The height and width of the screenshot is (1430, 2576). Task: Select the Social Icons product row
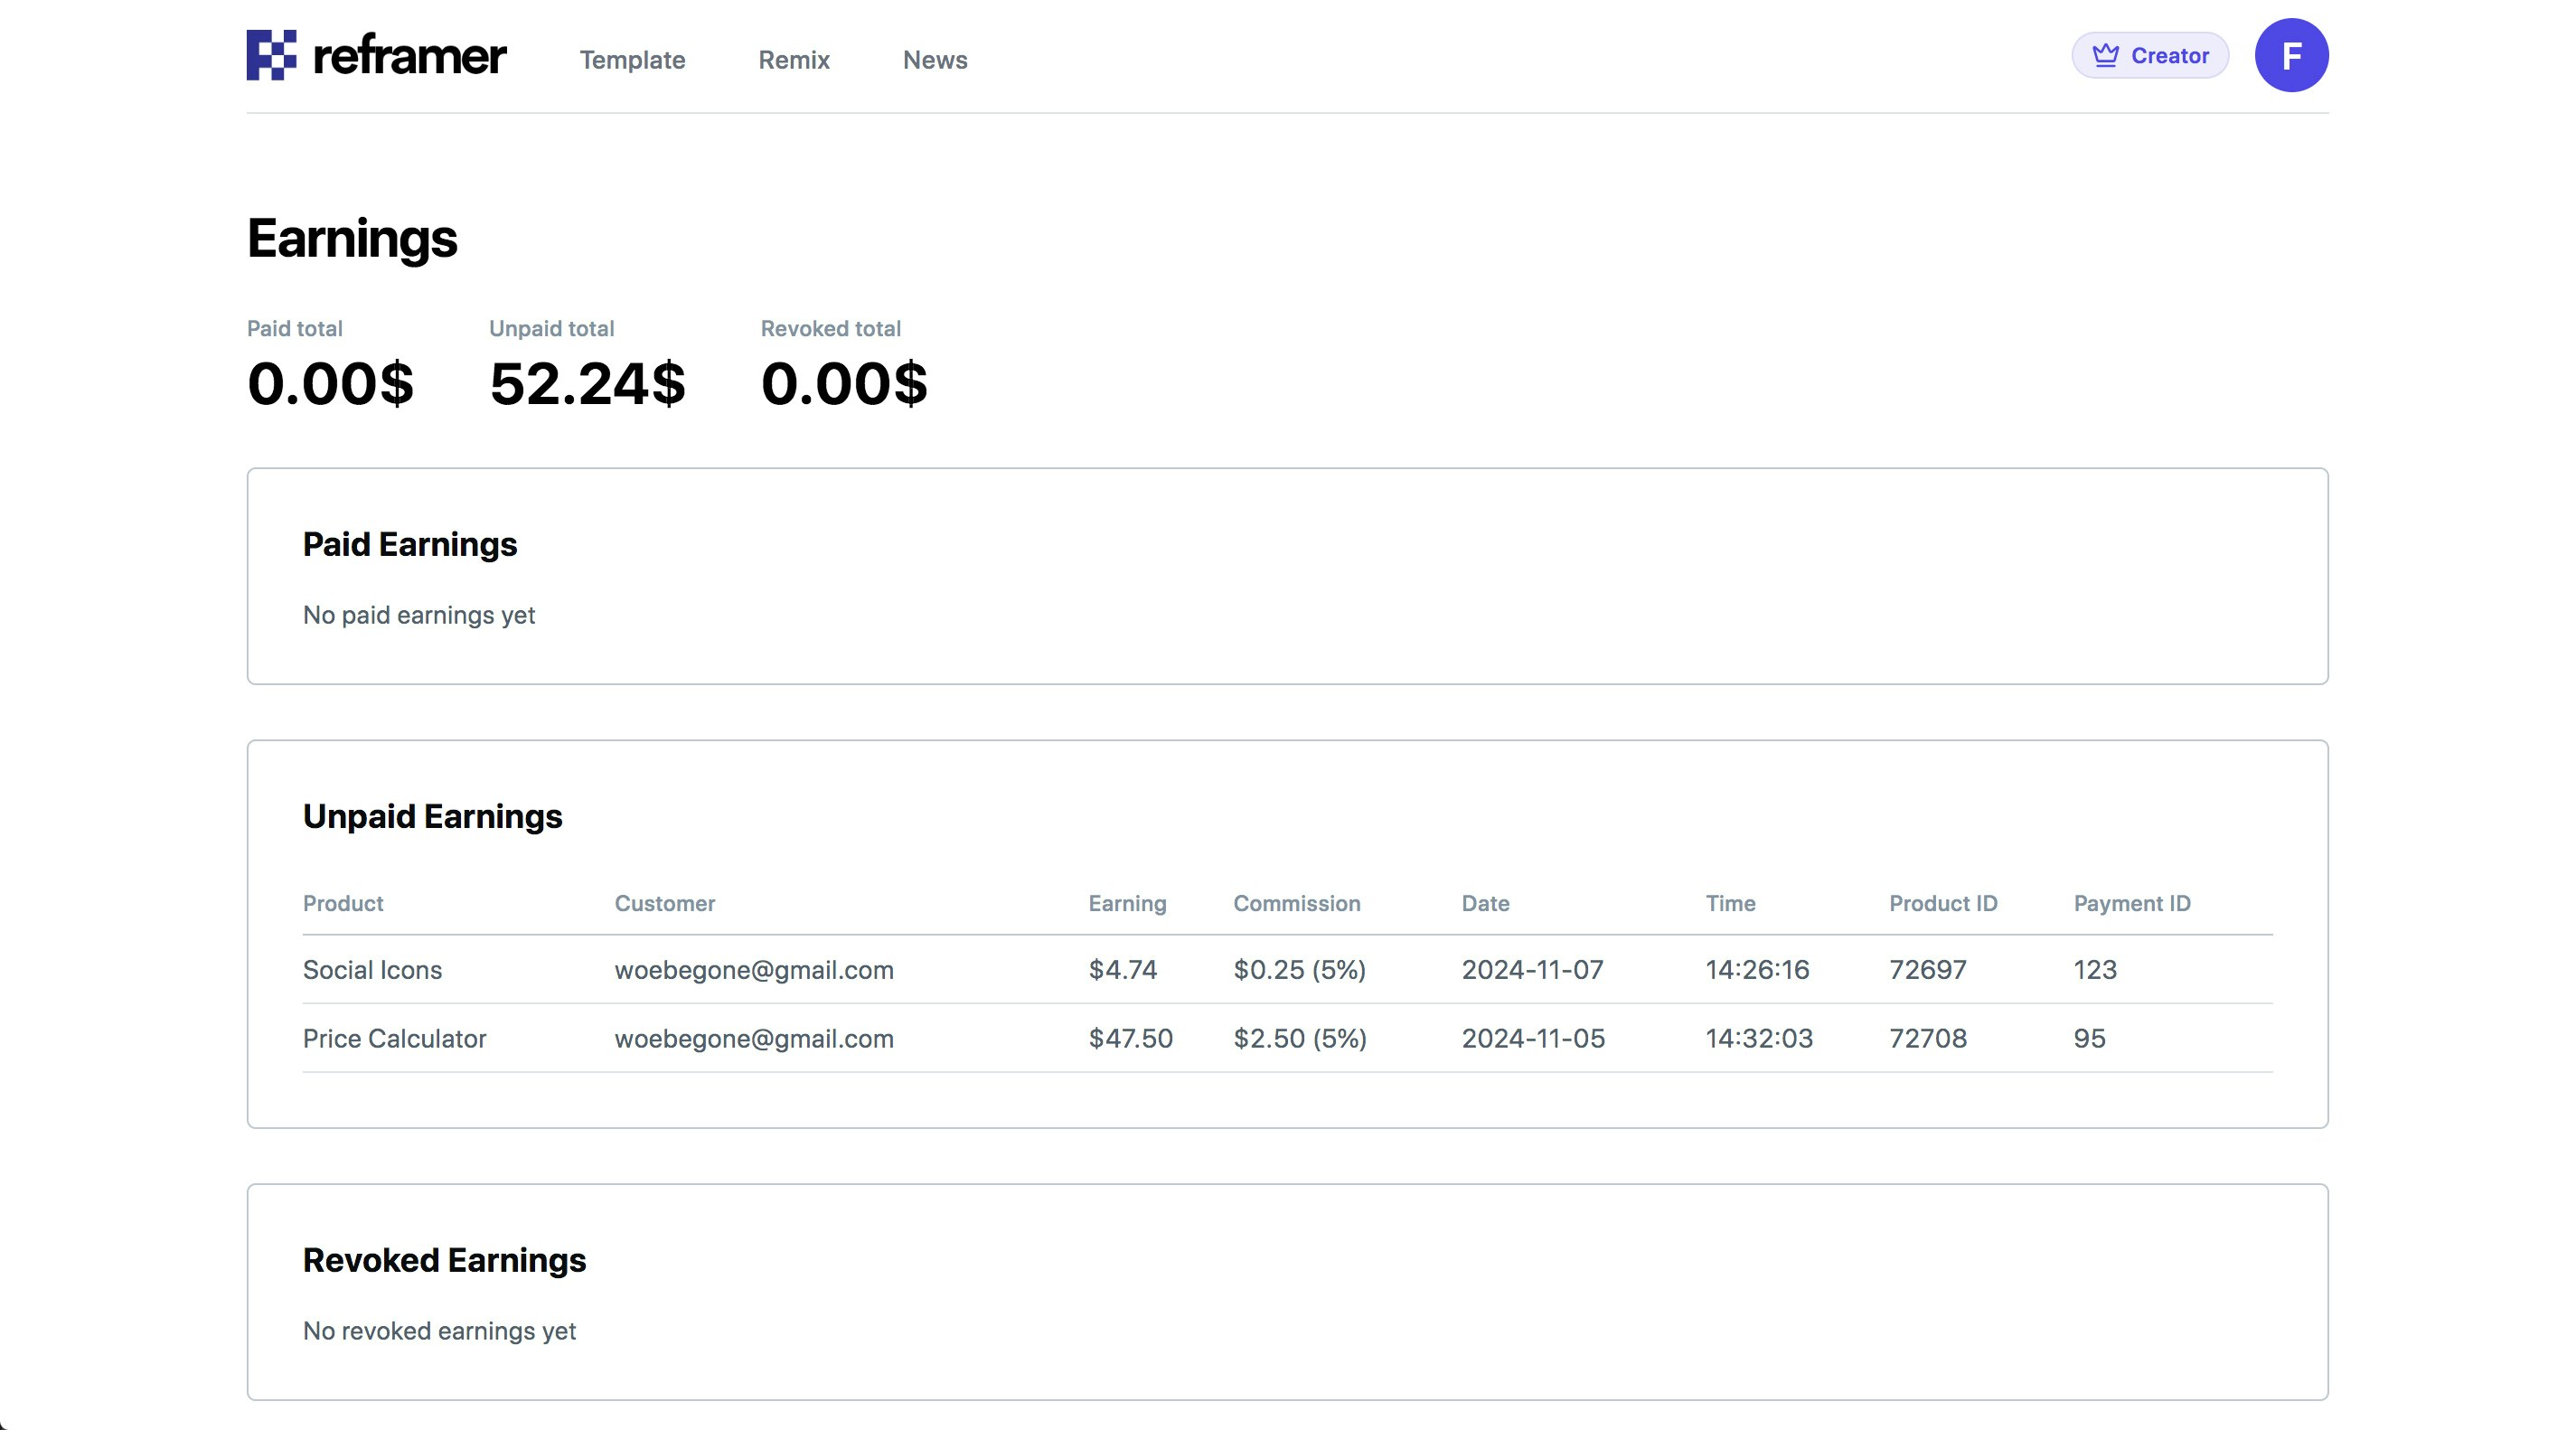point(372,970)
